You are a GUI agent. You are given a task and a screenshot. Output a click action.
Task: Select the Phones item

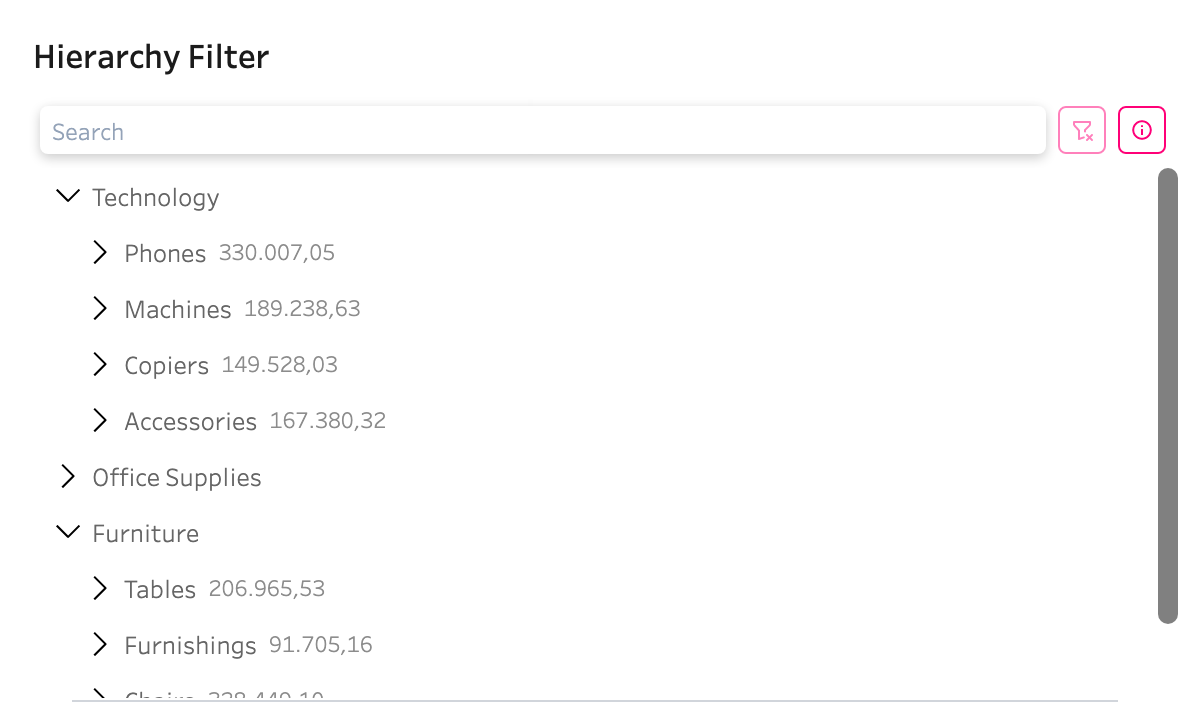165,254
